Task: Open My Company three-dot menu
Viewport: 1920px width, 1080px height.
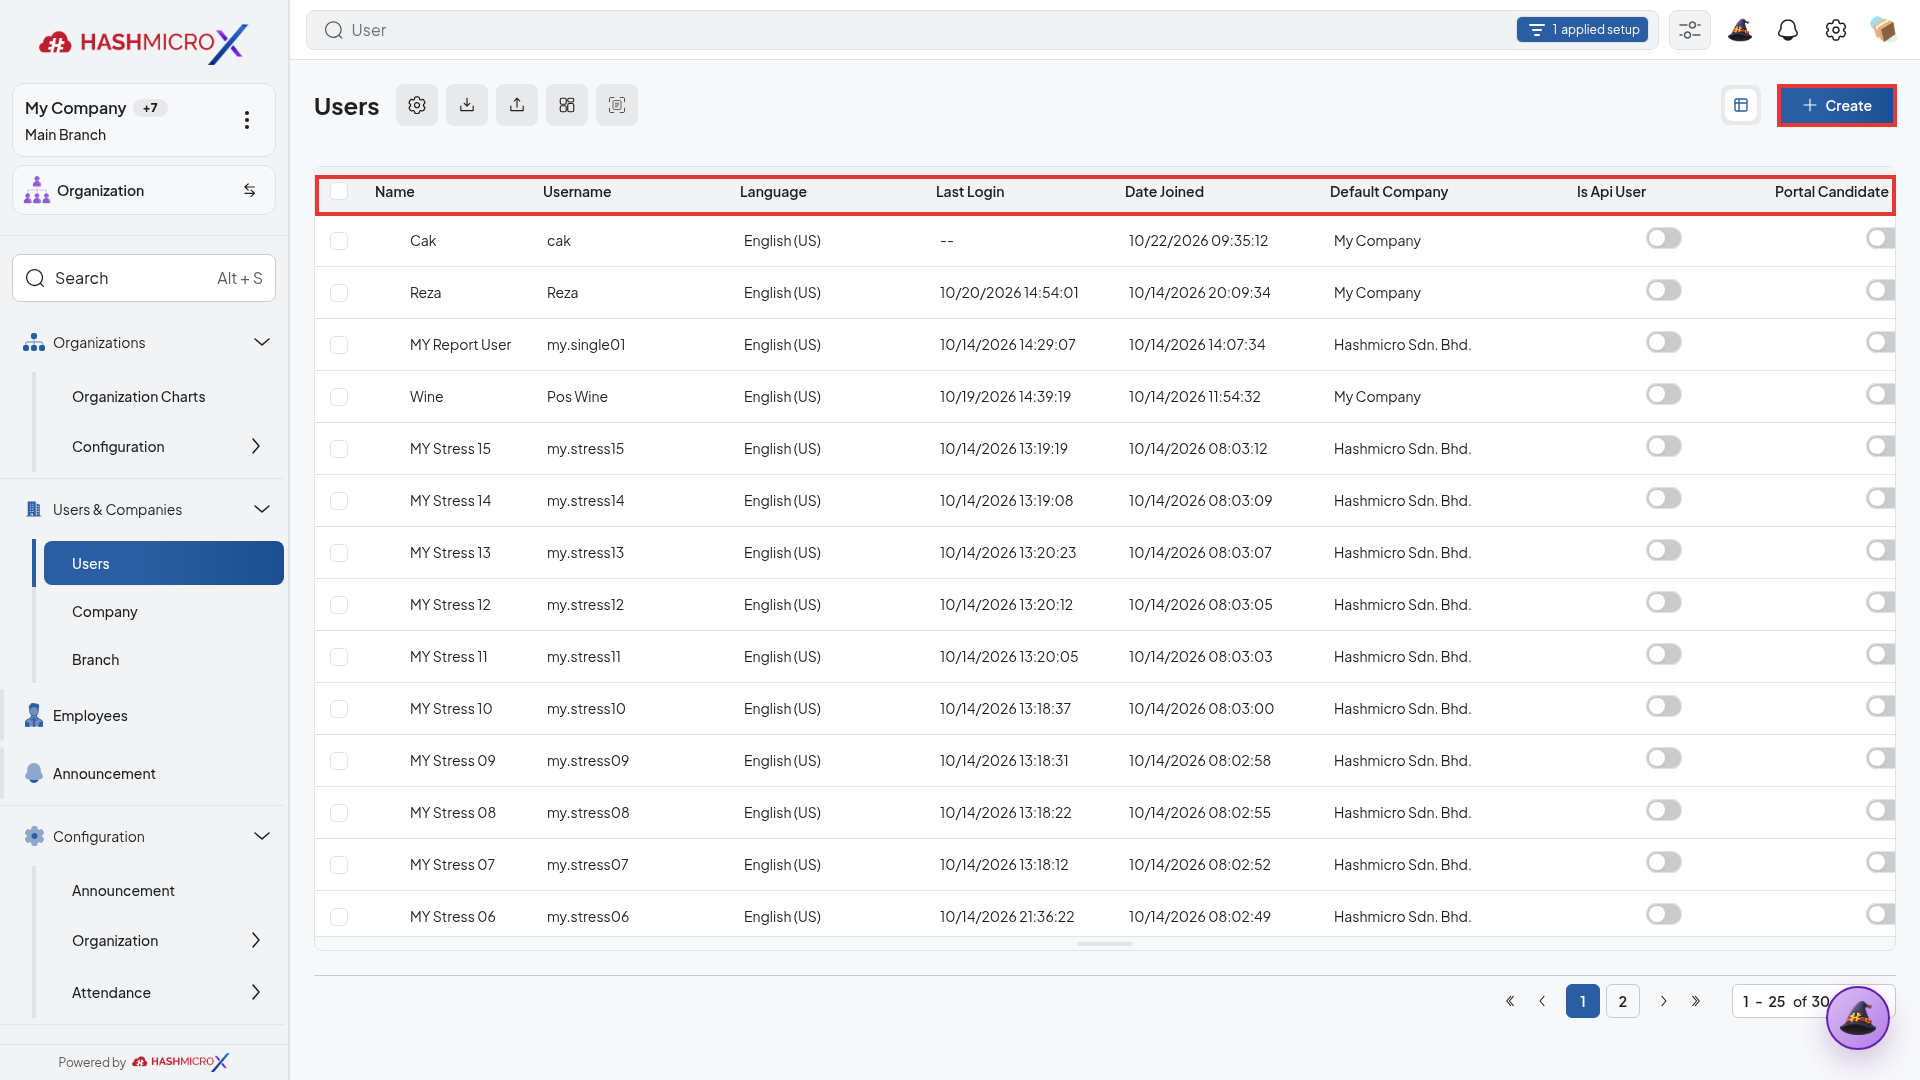Action: 247,120
